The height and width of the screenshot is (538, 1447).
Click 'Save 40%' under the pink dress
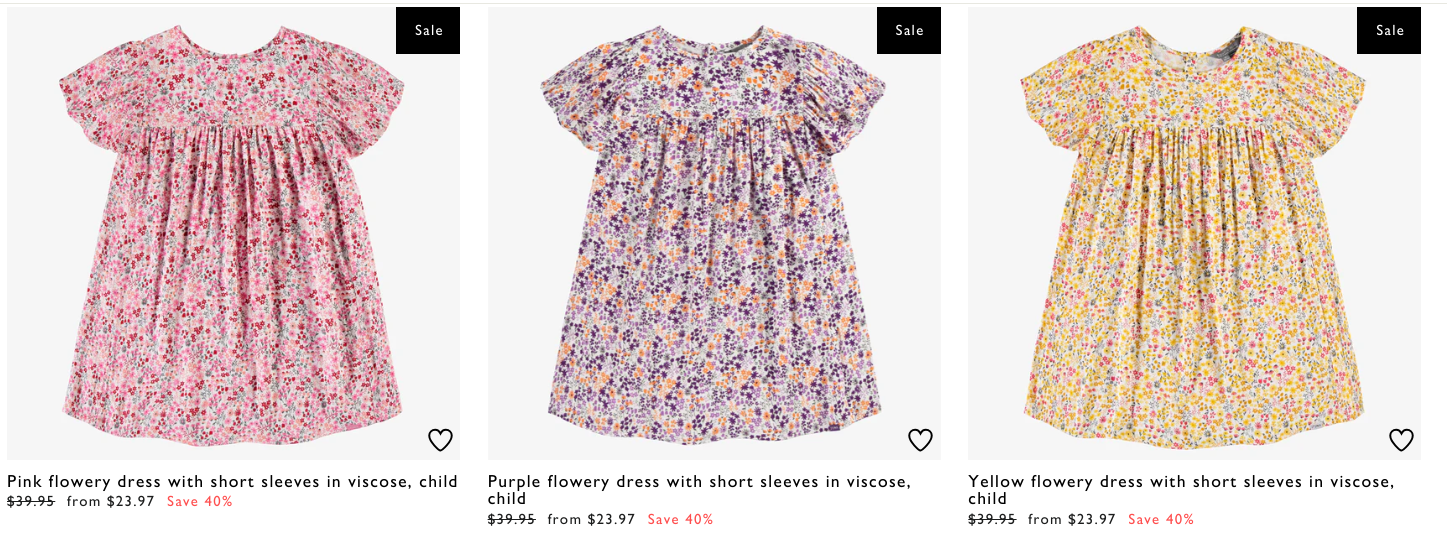(x=200, y=502)
